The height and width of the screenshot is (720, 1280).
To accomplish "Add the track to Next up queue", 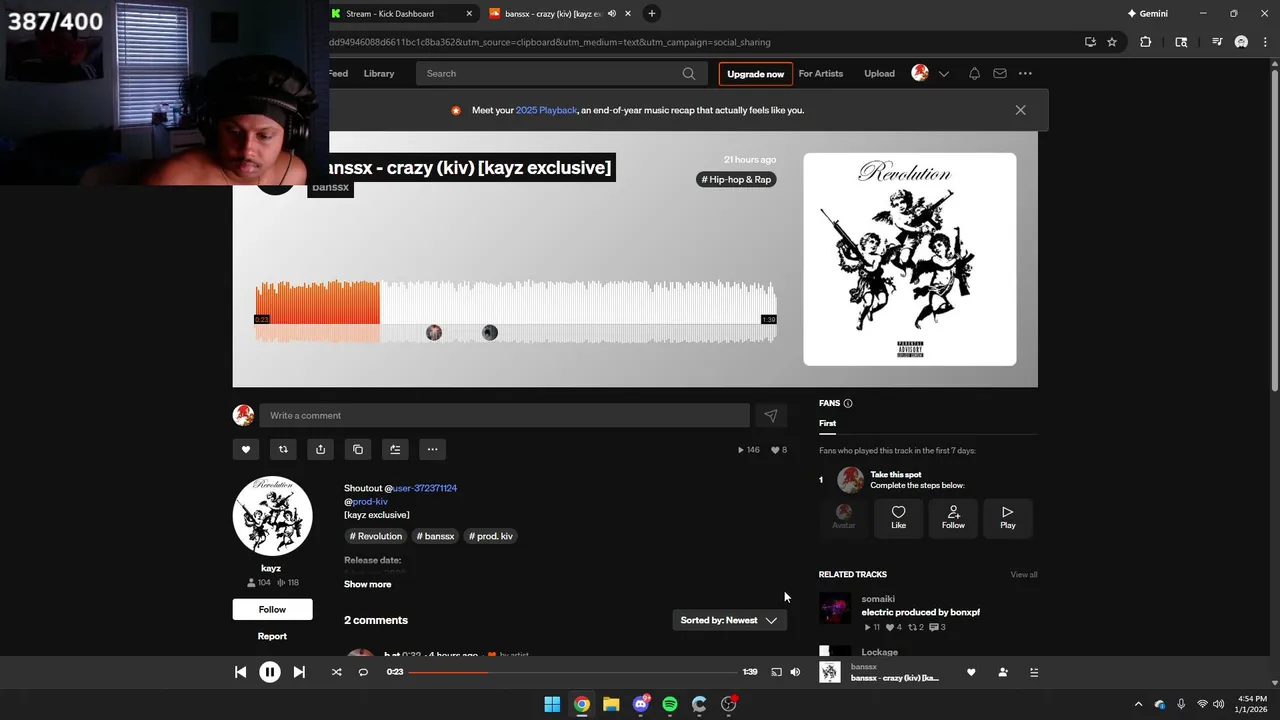I will (395, 449).
